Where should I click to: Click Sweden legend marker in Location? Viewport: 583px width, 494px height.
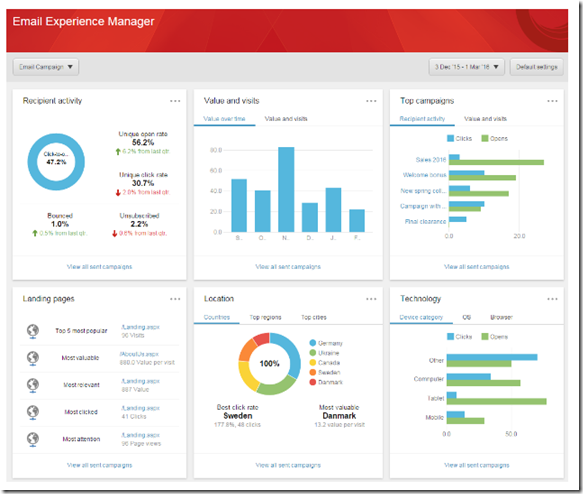[x=313, y=372]
